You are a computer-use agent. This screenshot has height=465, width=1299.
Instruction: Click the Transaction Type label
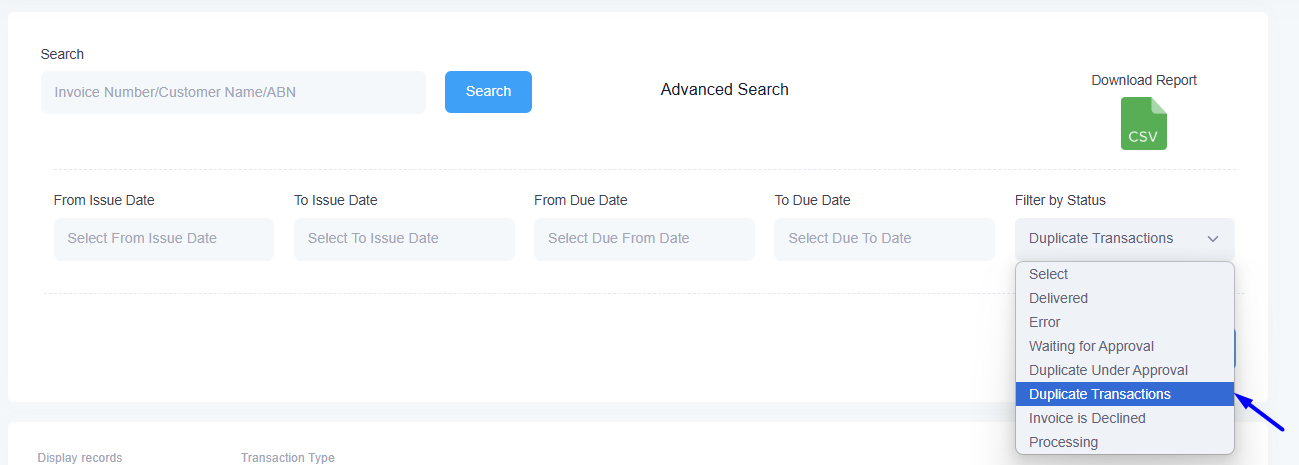287,458
